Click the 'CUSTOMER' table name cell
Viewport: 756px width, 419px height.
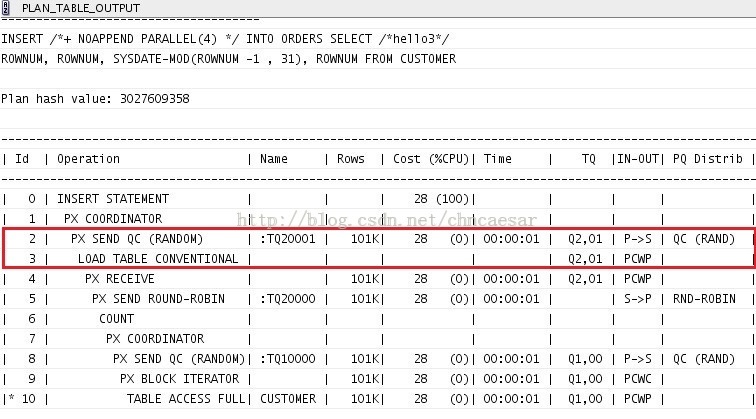(288, 399)
